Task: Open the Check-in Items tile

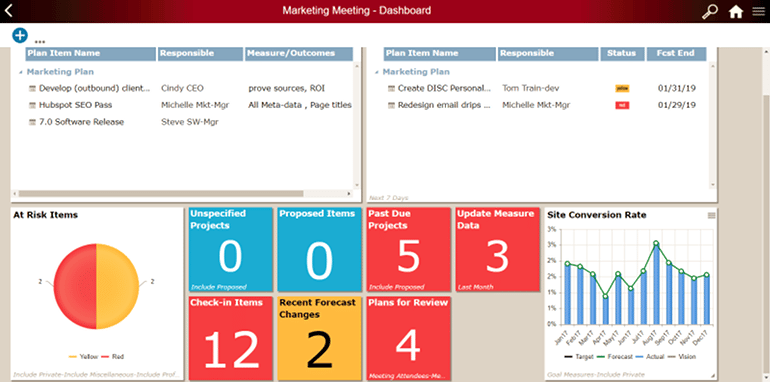Action: tap(231, 338)
